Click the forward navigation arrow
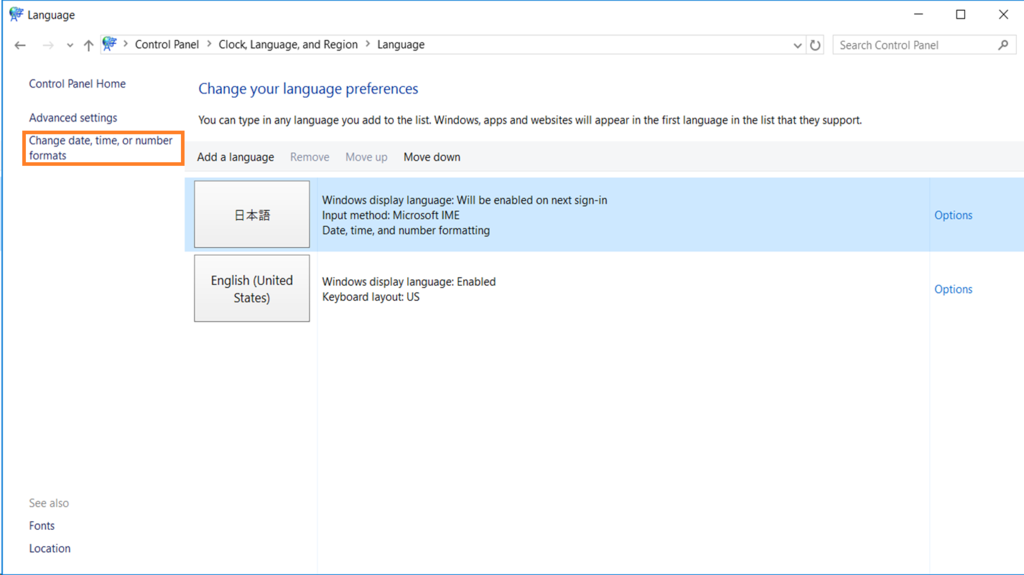Screen dimensions: 1024x575 (48, 45)
